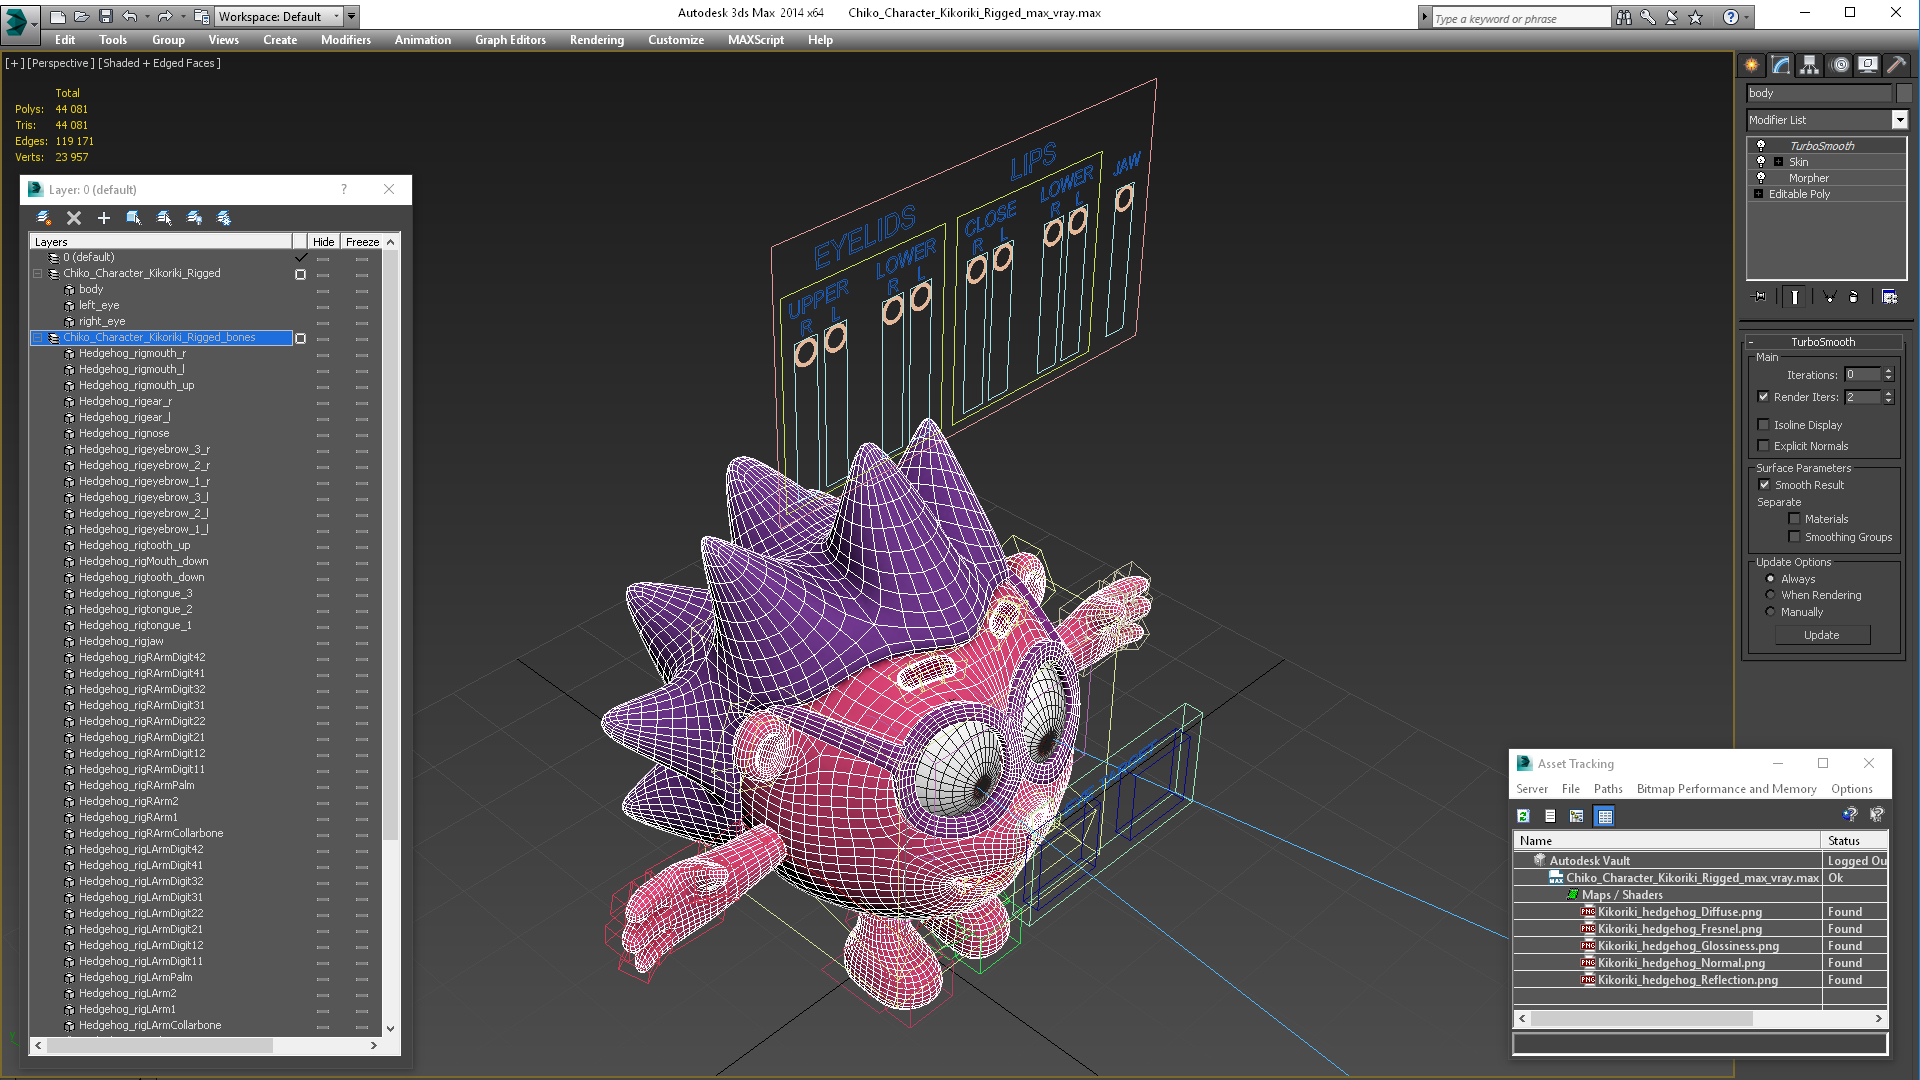Image resolution: width=1920 pixels, height=1080 pixels.
Task: Click Delete Layer X icon in Layer dialog
Action: pos(74,217)
